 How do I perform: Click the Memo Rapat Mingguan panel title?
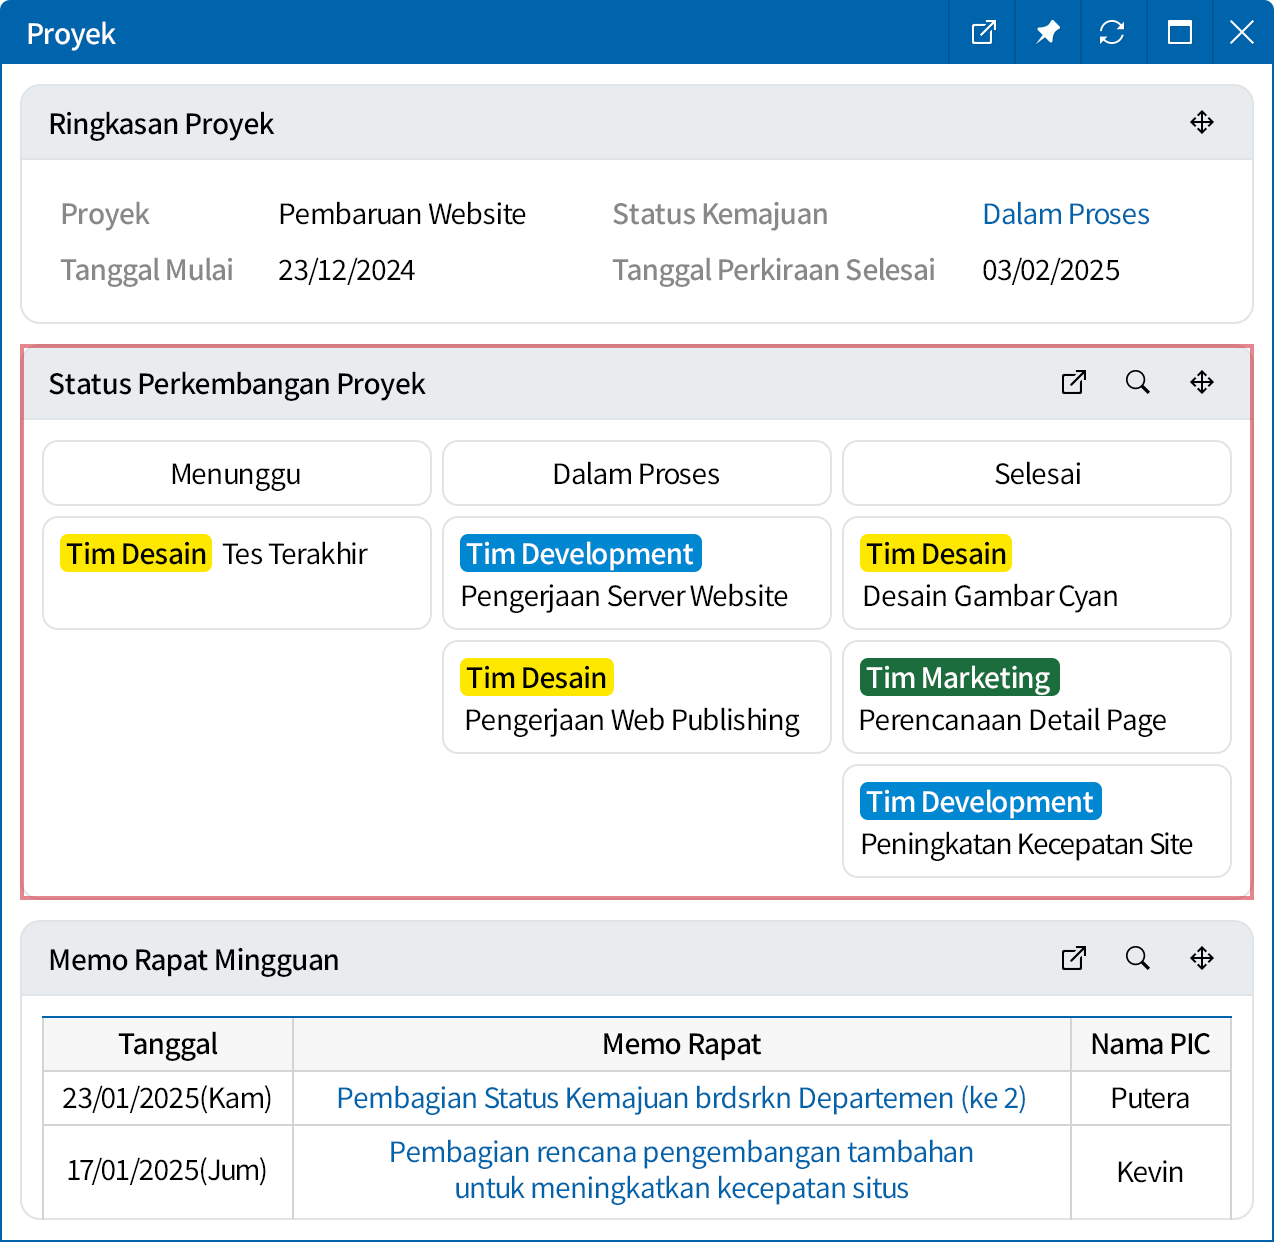tap(194, 960)
